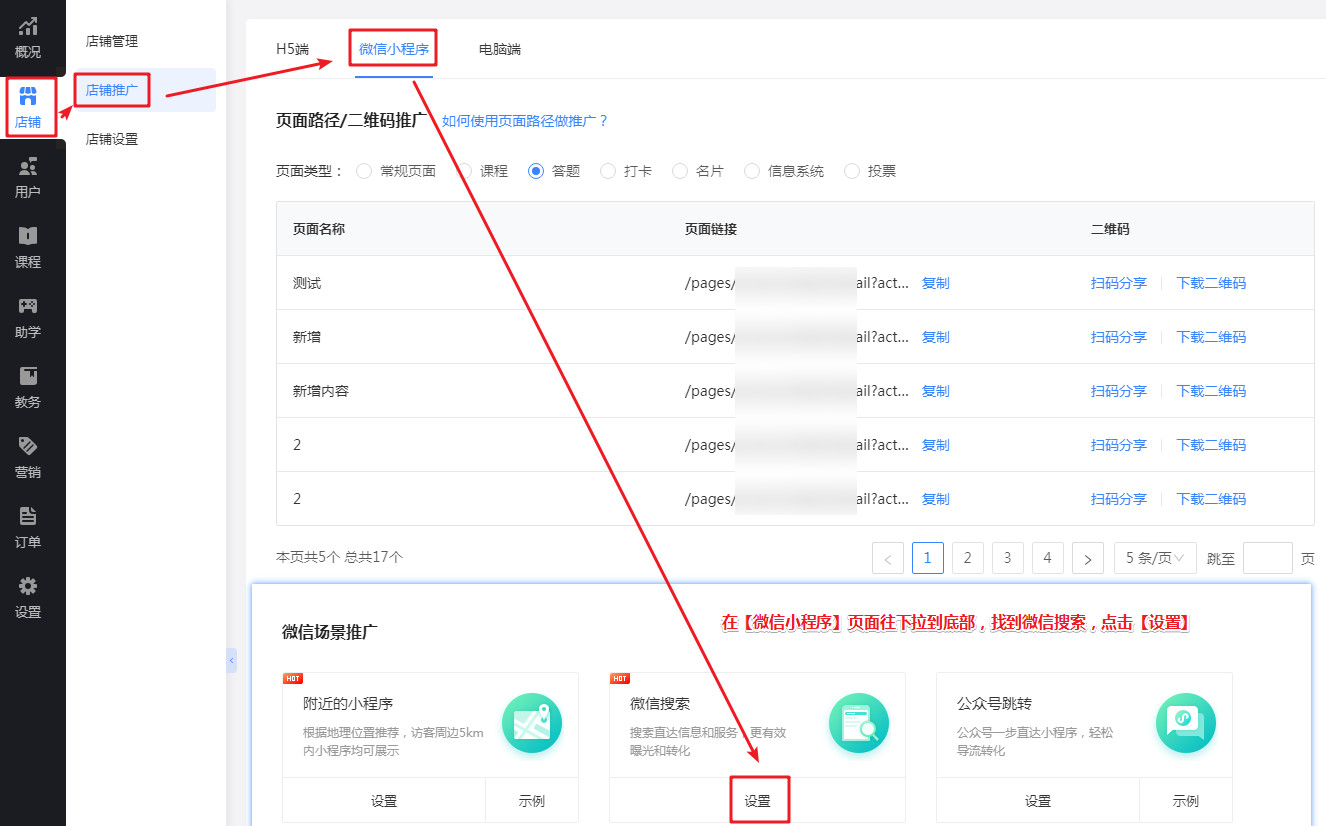Click 下载二维码 for the 测试 row
The width and height of the screenshot is (1326, 826).
tap(1211, 283)
